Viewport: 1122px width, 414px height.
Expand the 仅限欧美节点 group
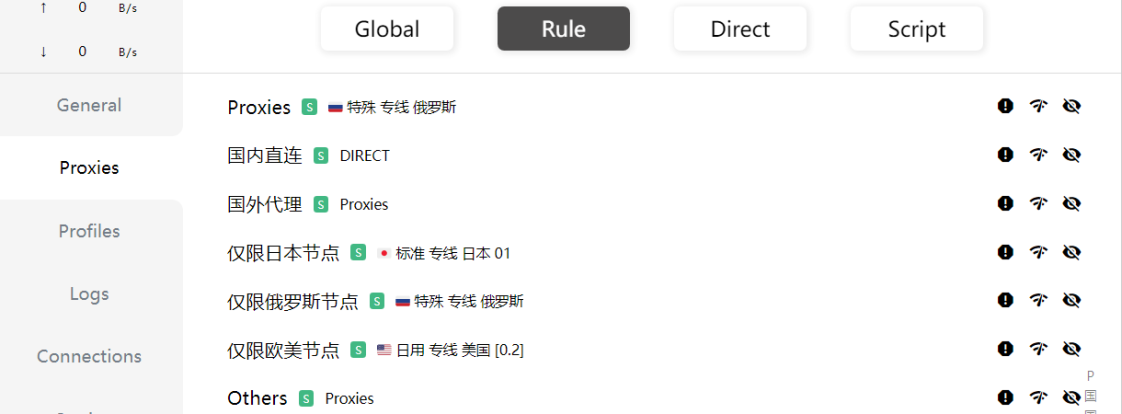pyautogui.click(x=283, y=350)
